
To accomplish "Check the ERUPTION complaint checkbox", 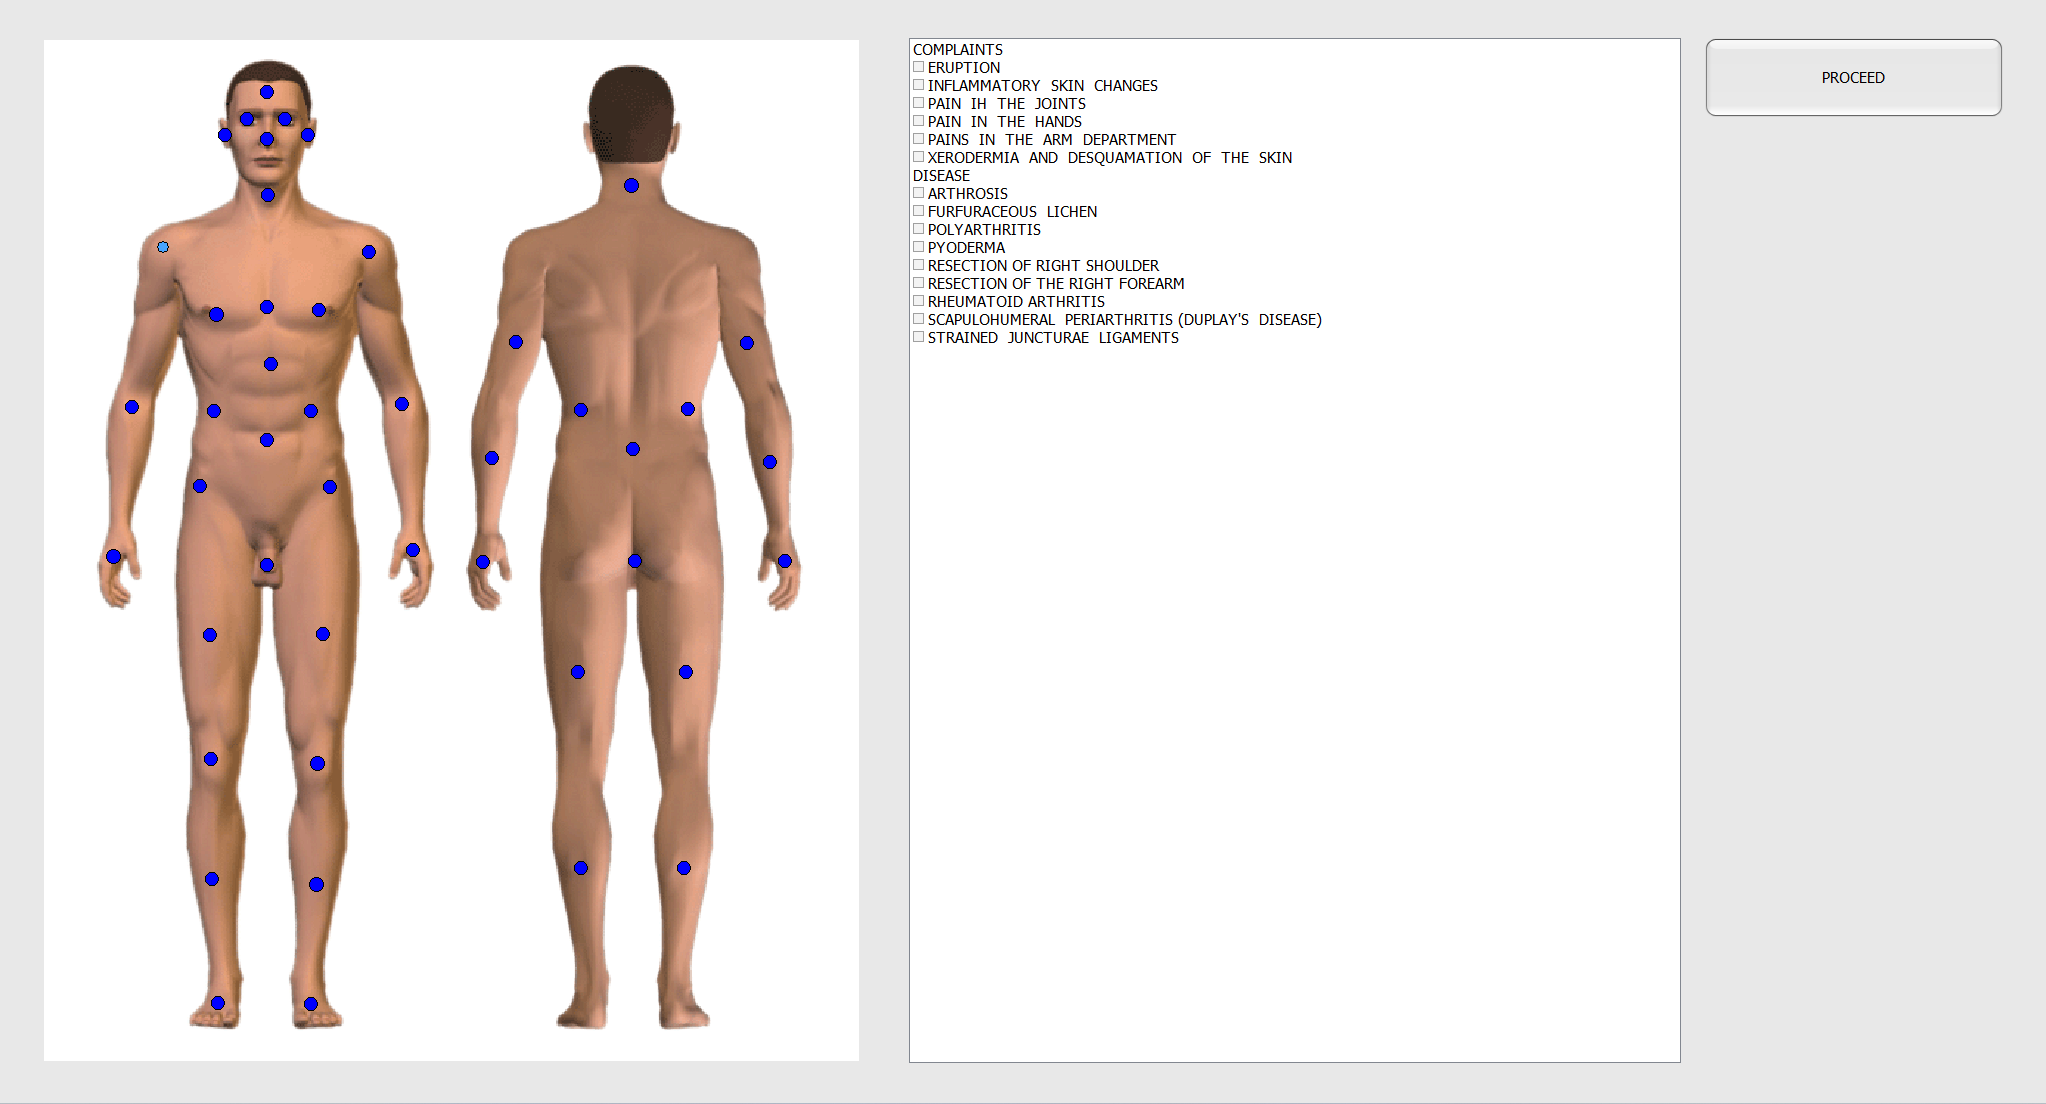I will pos(918,67).
